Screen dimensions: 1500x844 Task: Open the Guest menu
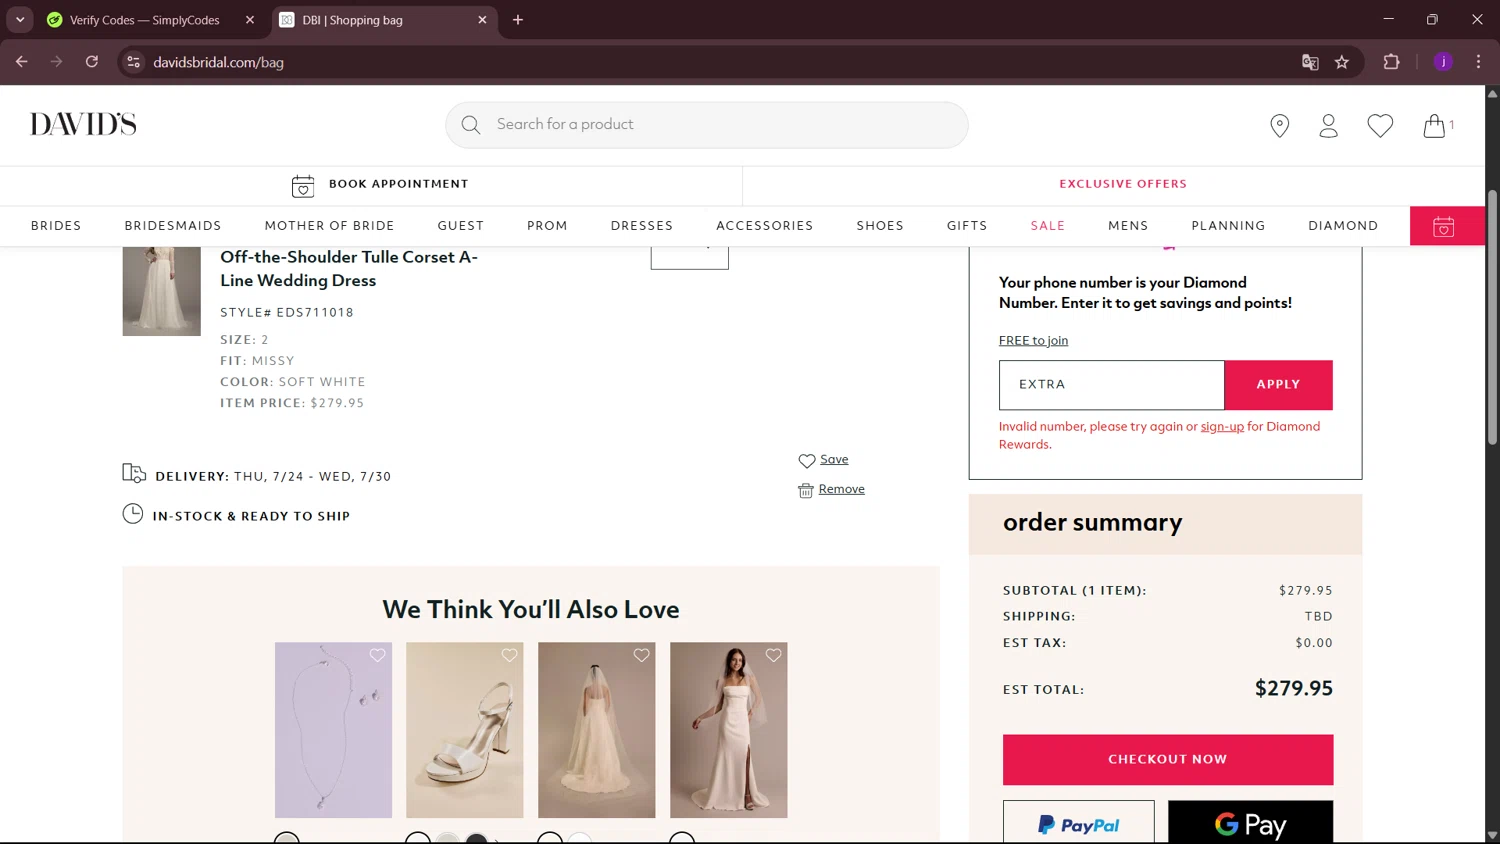pos(460,226)
